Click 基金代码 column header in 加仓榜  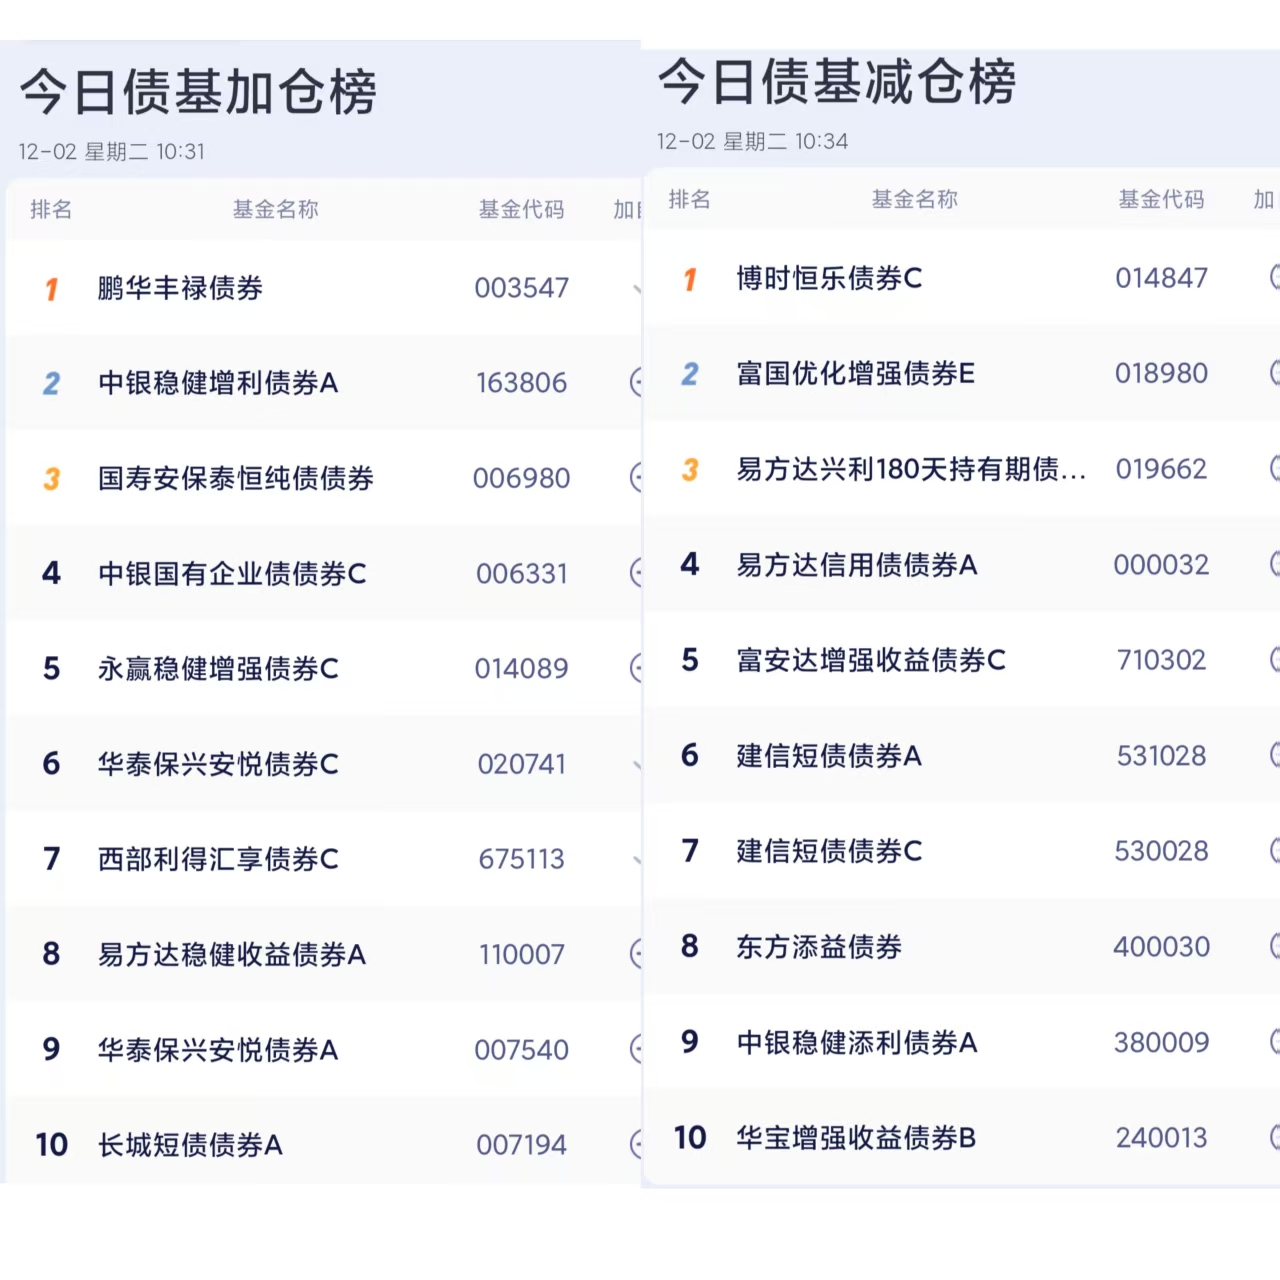pos(521,210)
